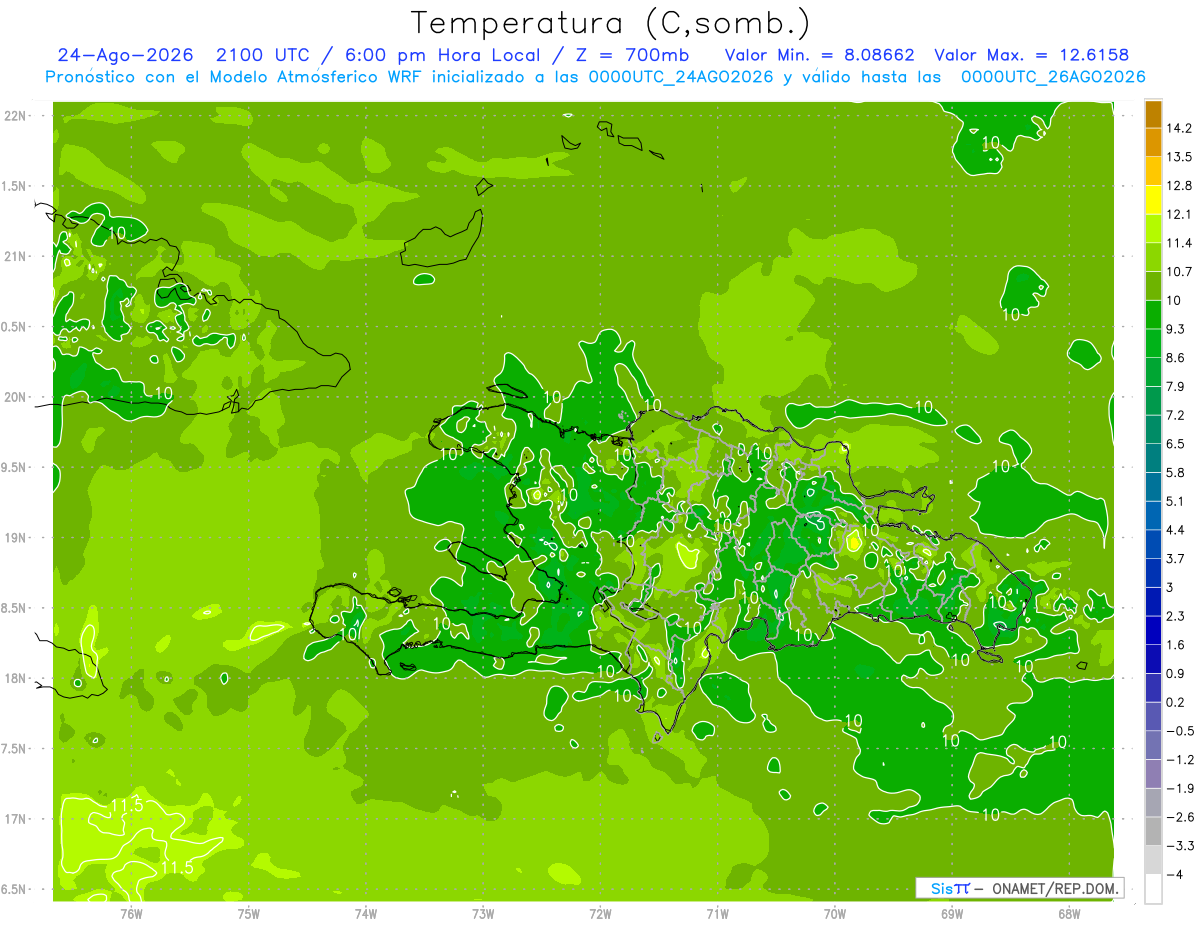The height and width of the screenshot is (927, 1200).
Task: Pick the brown-orange swatch above 14.2
Action: [x=1153, y=114]
